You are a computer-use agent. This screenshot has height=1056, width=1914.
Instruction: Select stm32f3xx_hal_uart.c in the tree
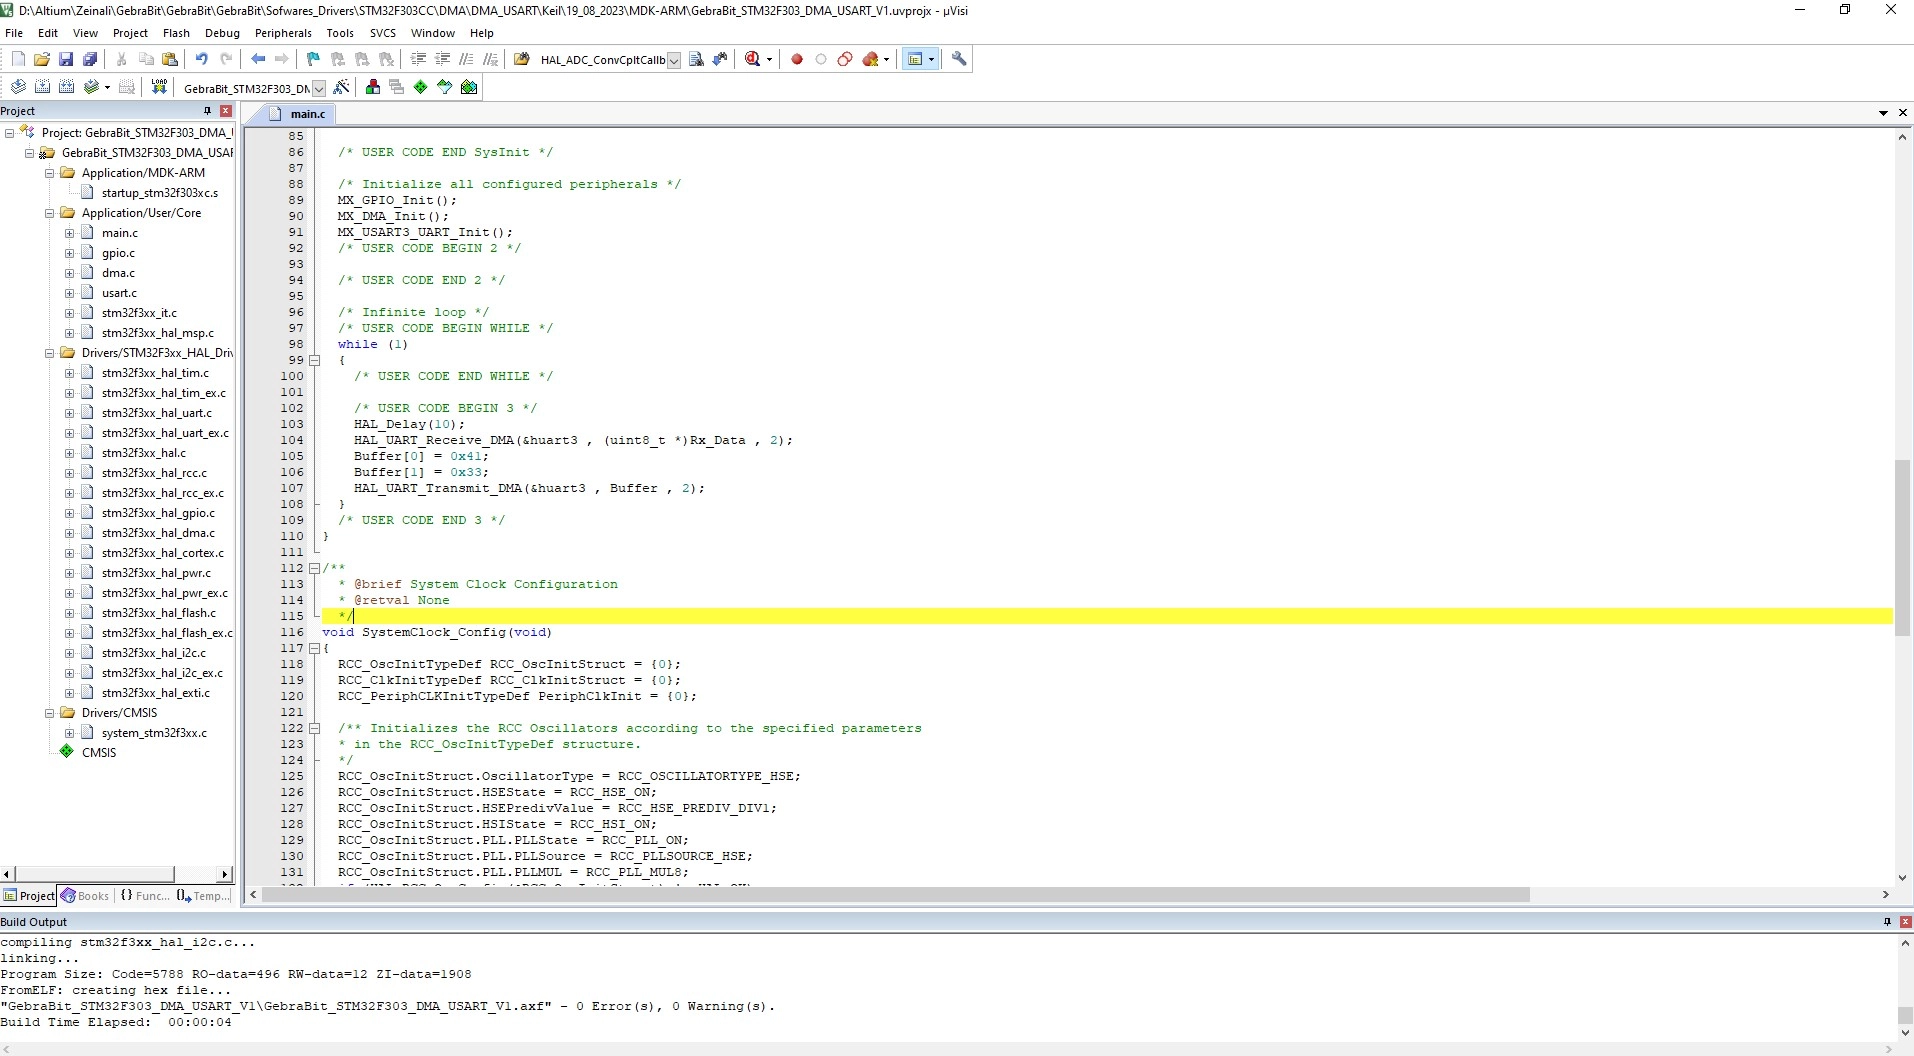click(x=157, y=413)
